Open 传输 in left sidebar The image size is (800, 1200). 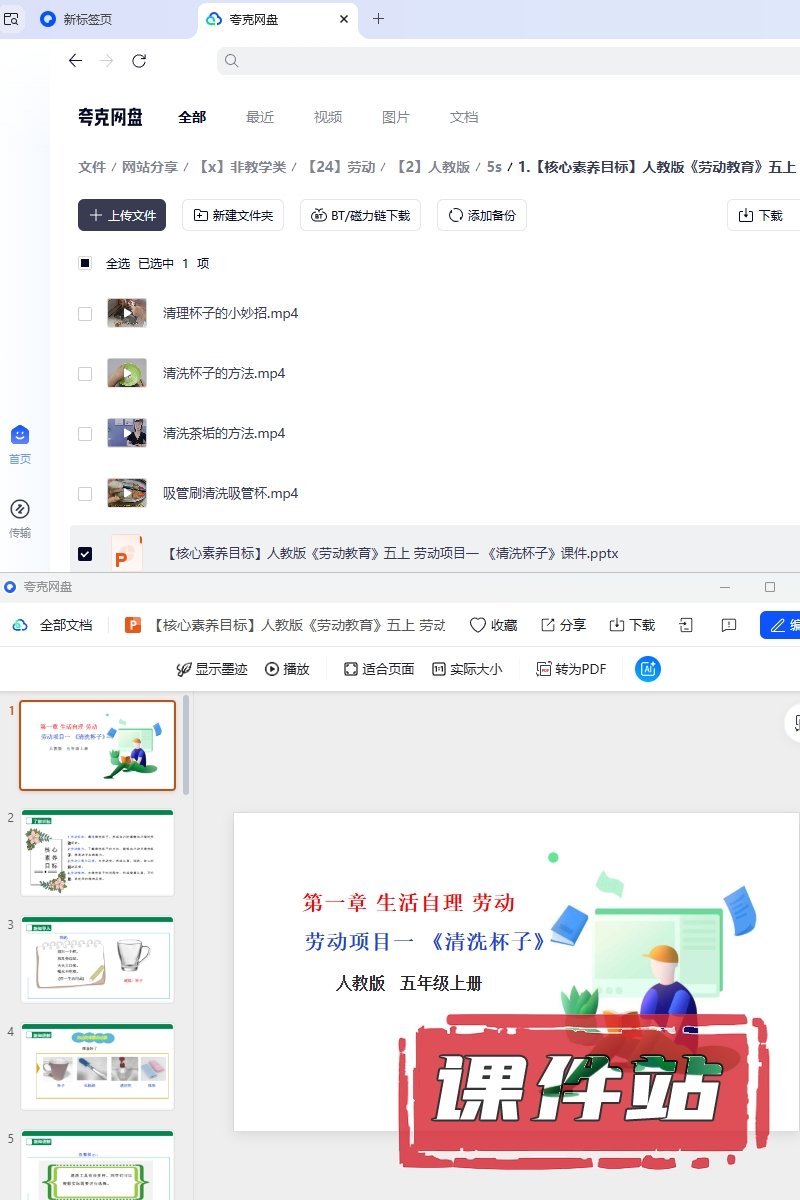click(x=20, y=519)
